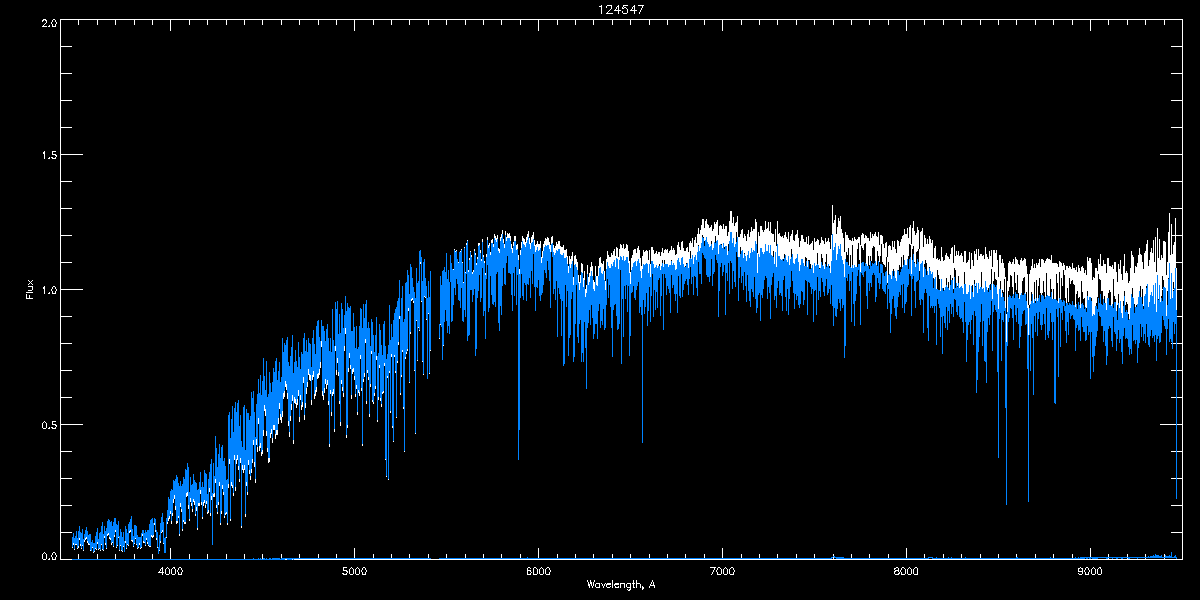
Task: Click the 1.0 y-axis tick label
Action: [48, 290]
